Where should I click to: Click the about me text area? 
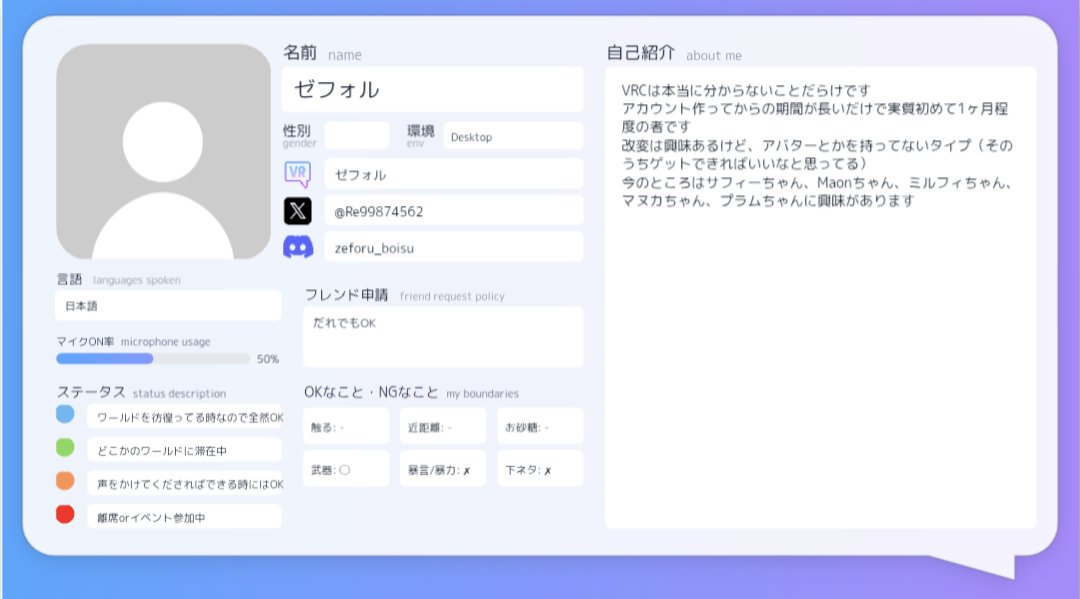point(820,297)
